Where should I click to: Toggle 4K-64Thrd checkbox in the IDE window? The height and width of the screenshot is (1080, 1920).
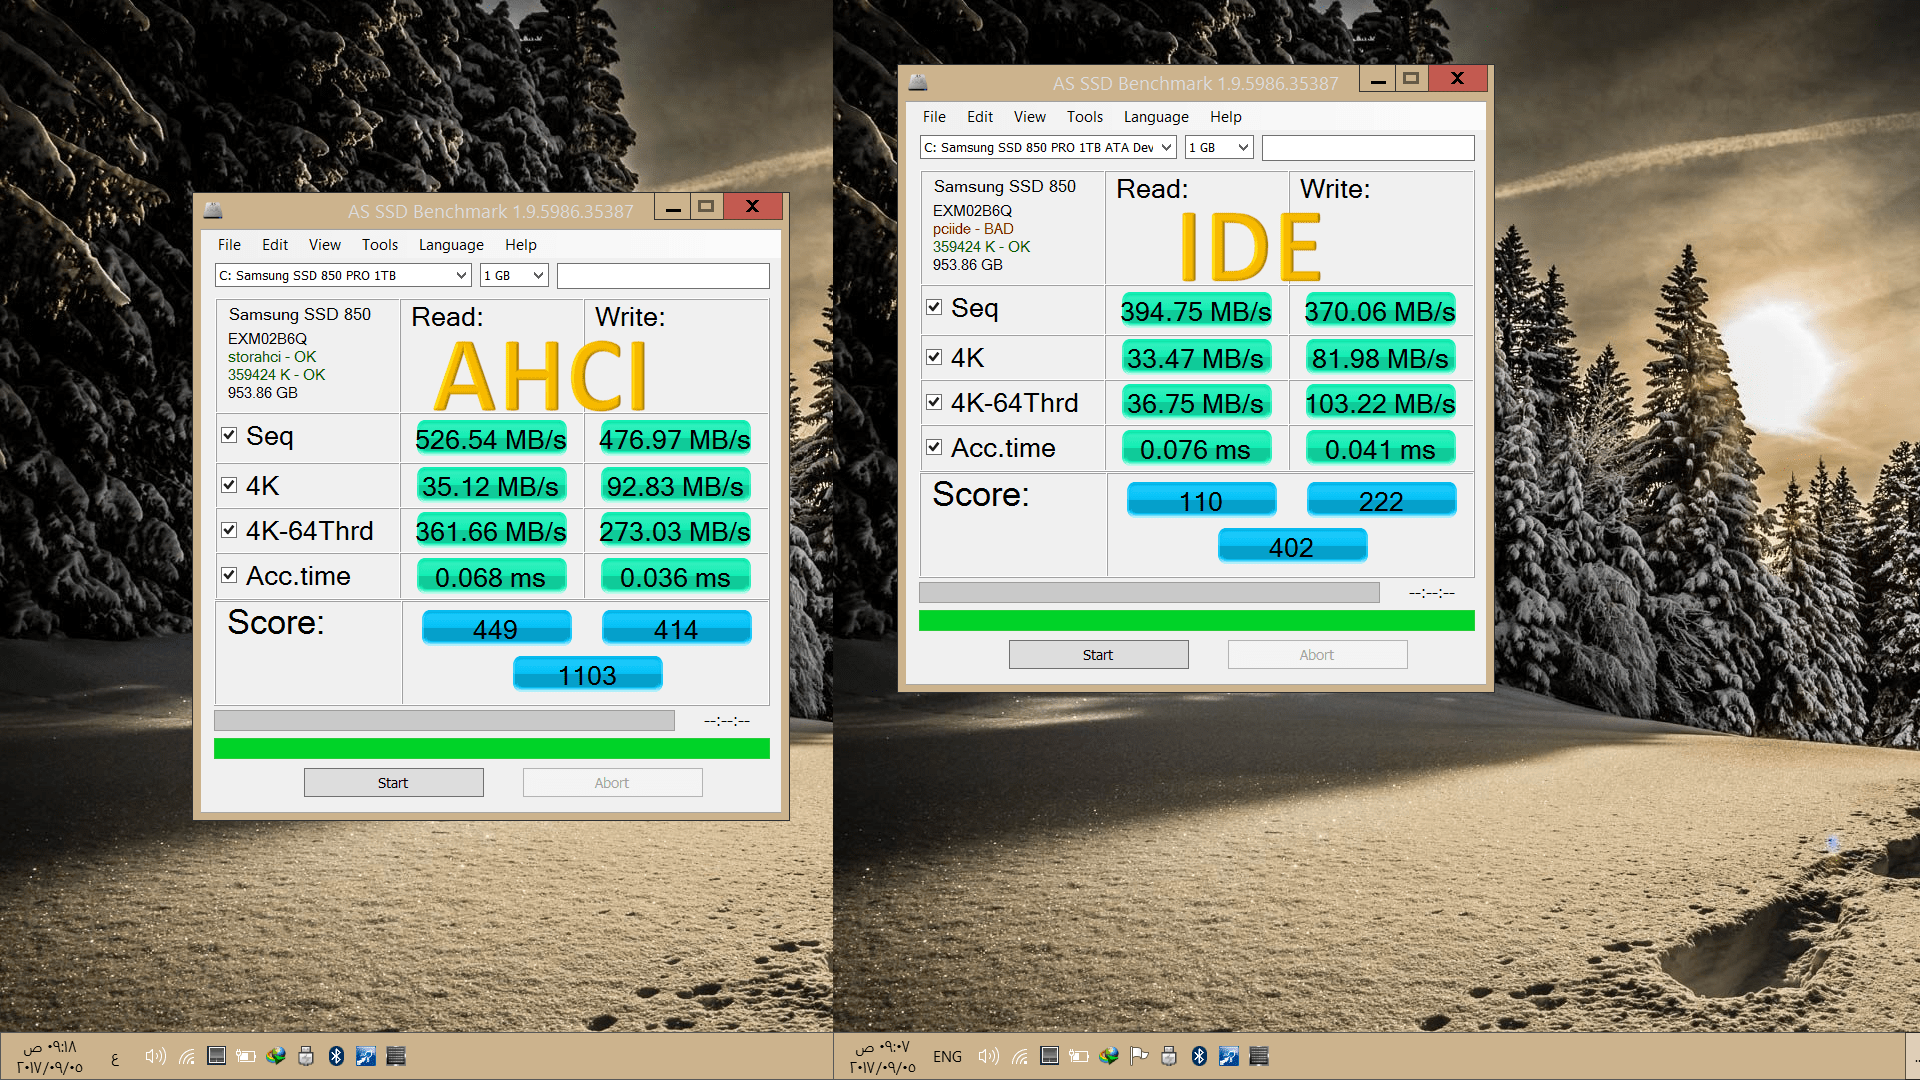tap(934, 402)
